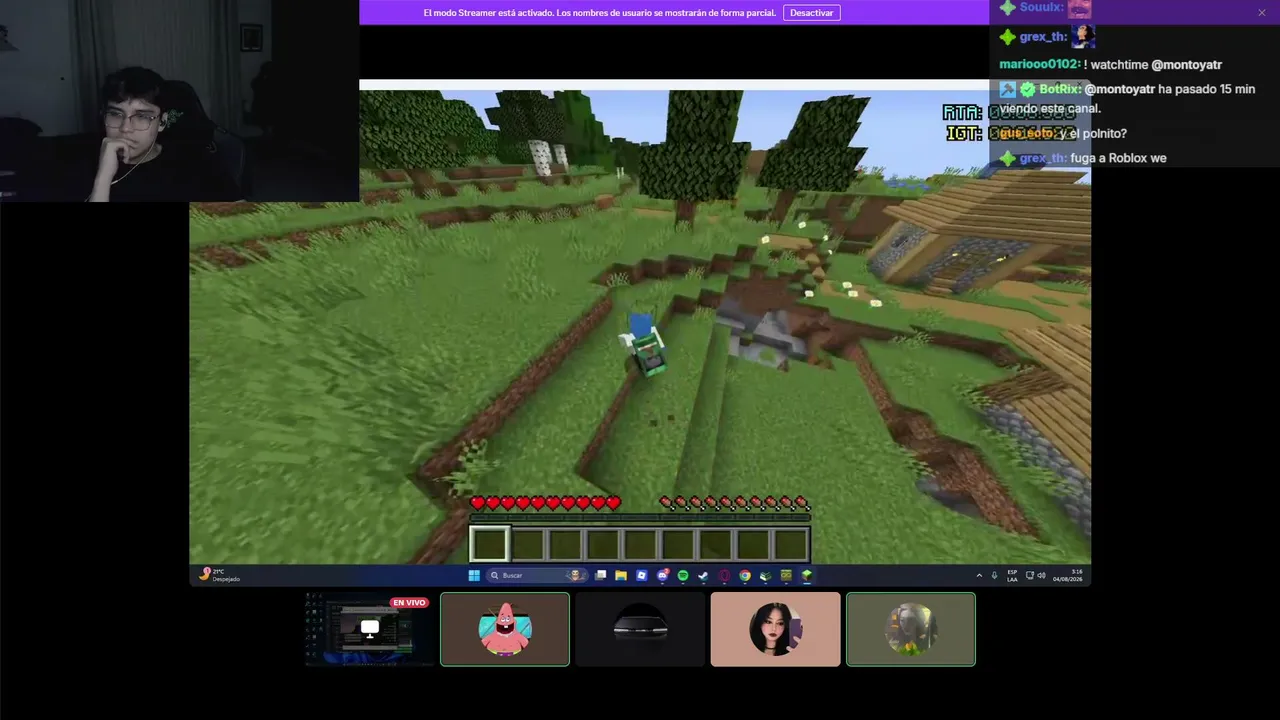This screenshot has width=1280, height=720.
Task: Click the Minecraft hunger bar
Action: click(735, 503)
